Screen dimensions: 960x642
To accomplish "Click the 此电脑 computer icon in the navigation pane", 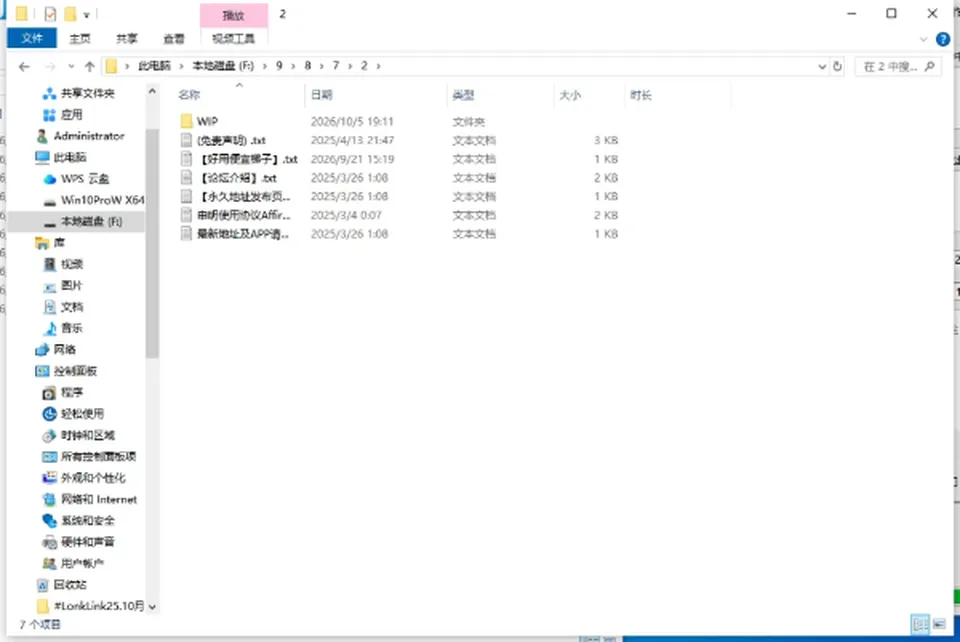I will [42, 158].
